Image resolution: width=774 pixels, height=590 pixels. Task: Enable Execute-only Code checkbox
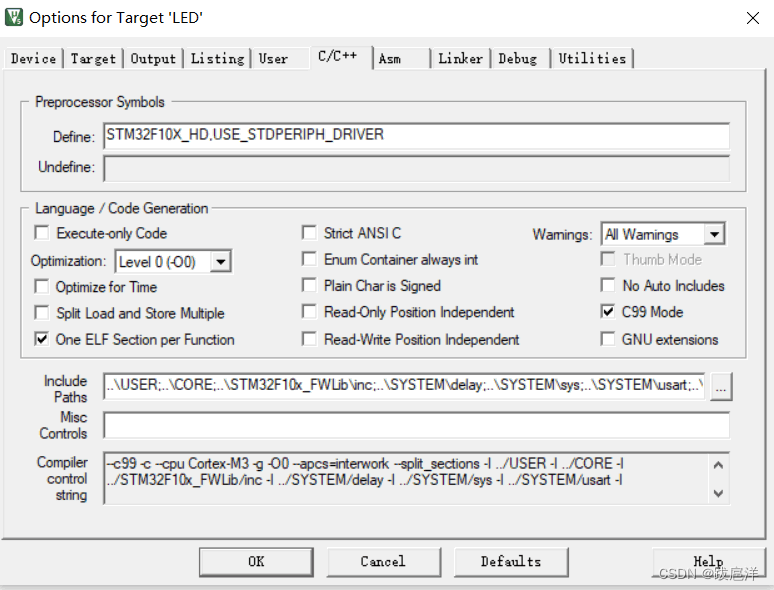[42, 233]
